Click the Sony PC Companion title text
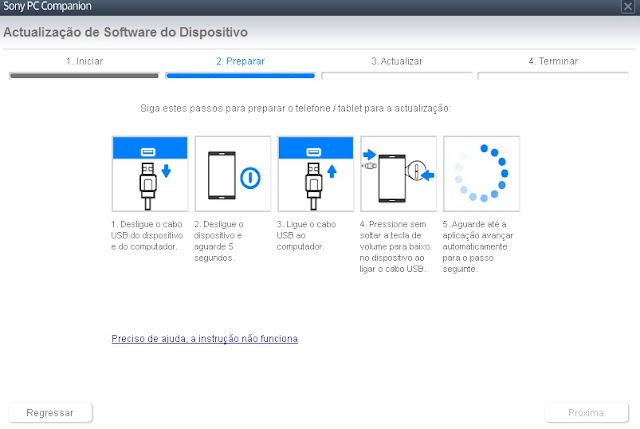Image resolution: width=640 pixels, height=429 pixels. tap(47, 6)
